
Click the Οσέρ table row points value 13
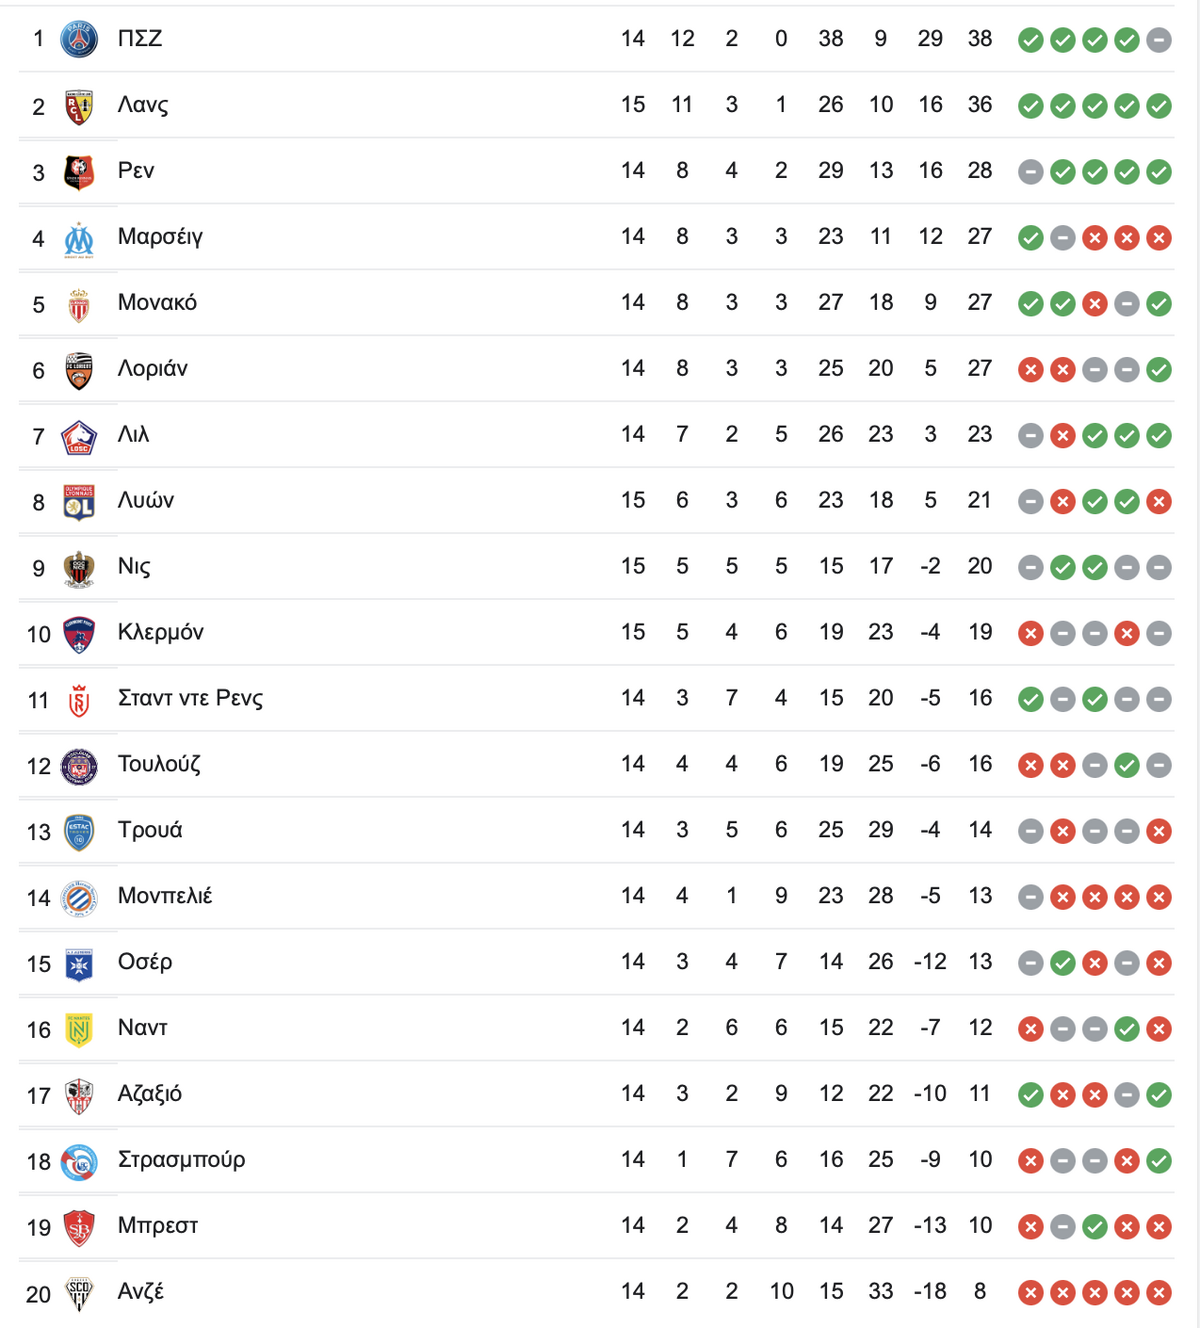(980, 962)
